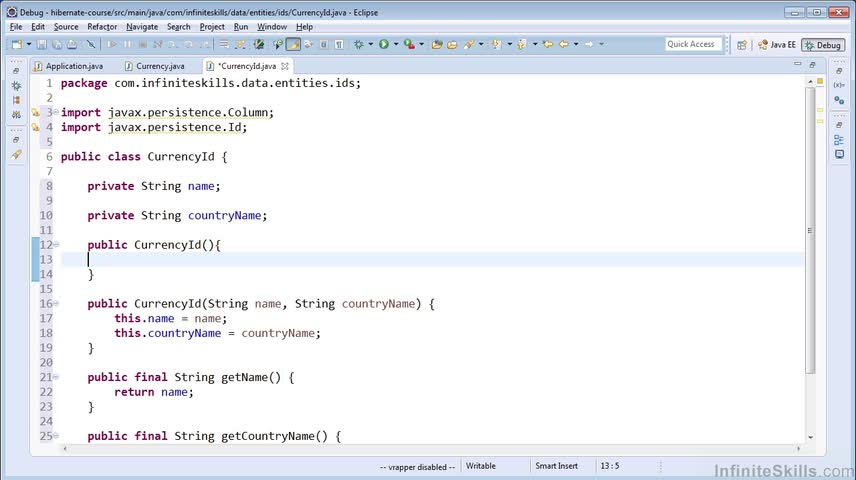Click the Save All toolbar icon

pos(57,44)
